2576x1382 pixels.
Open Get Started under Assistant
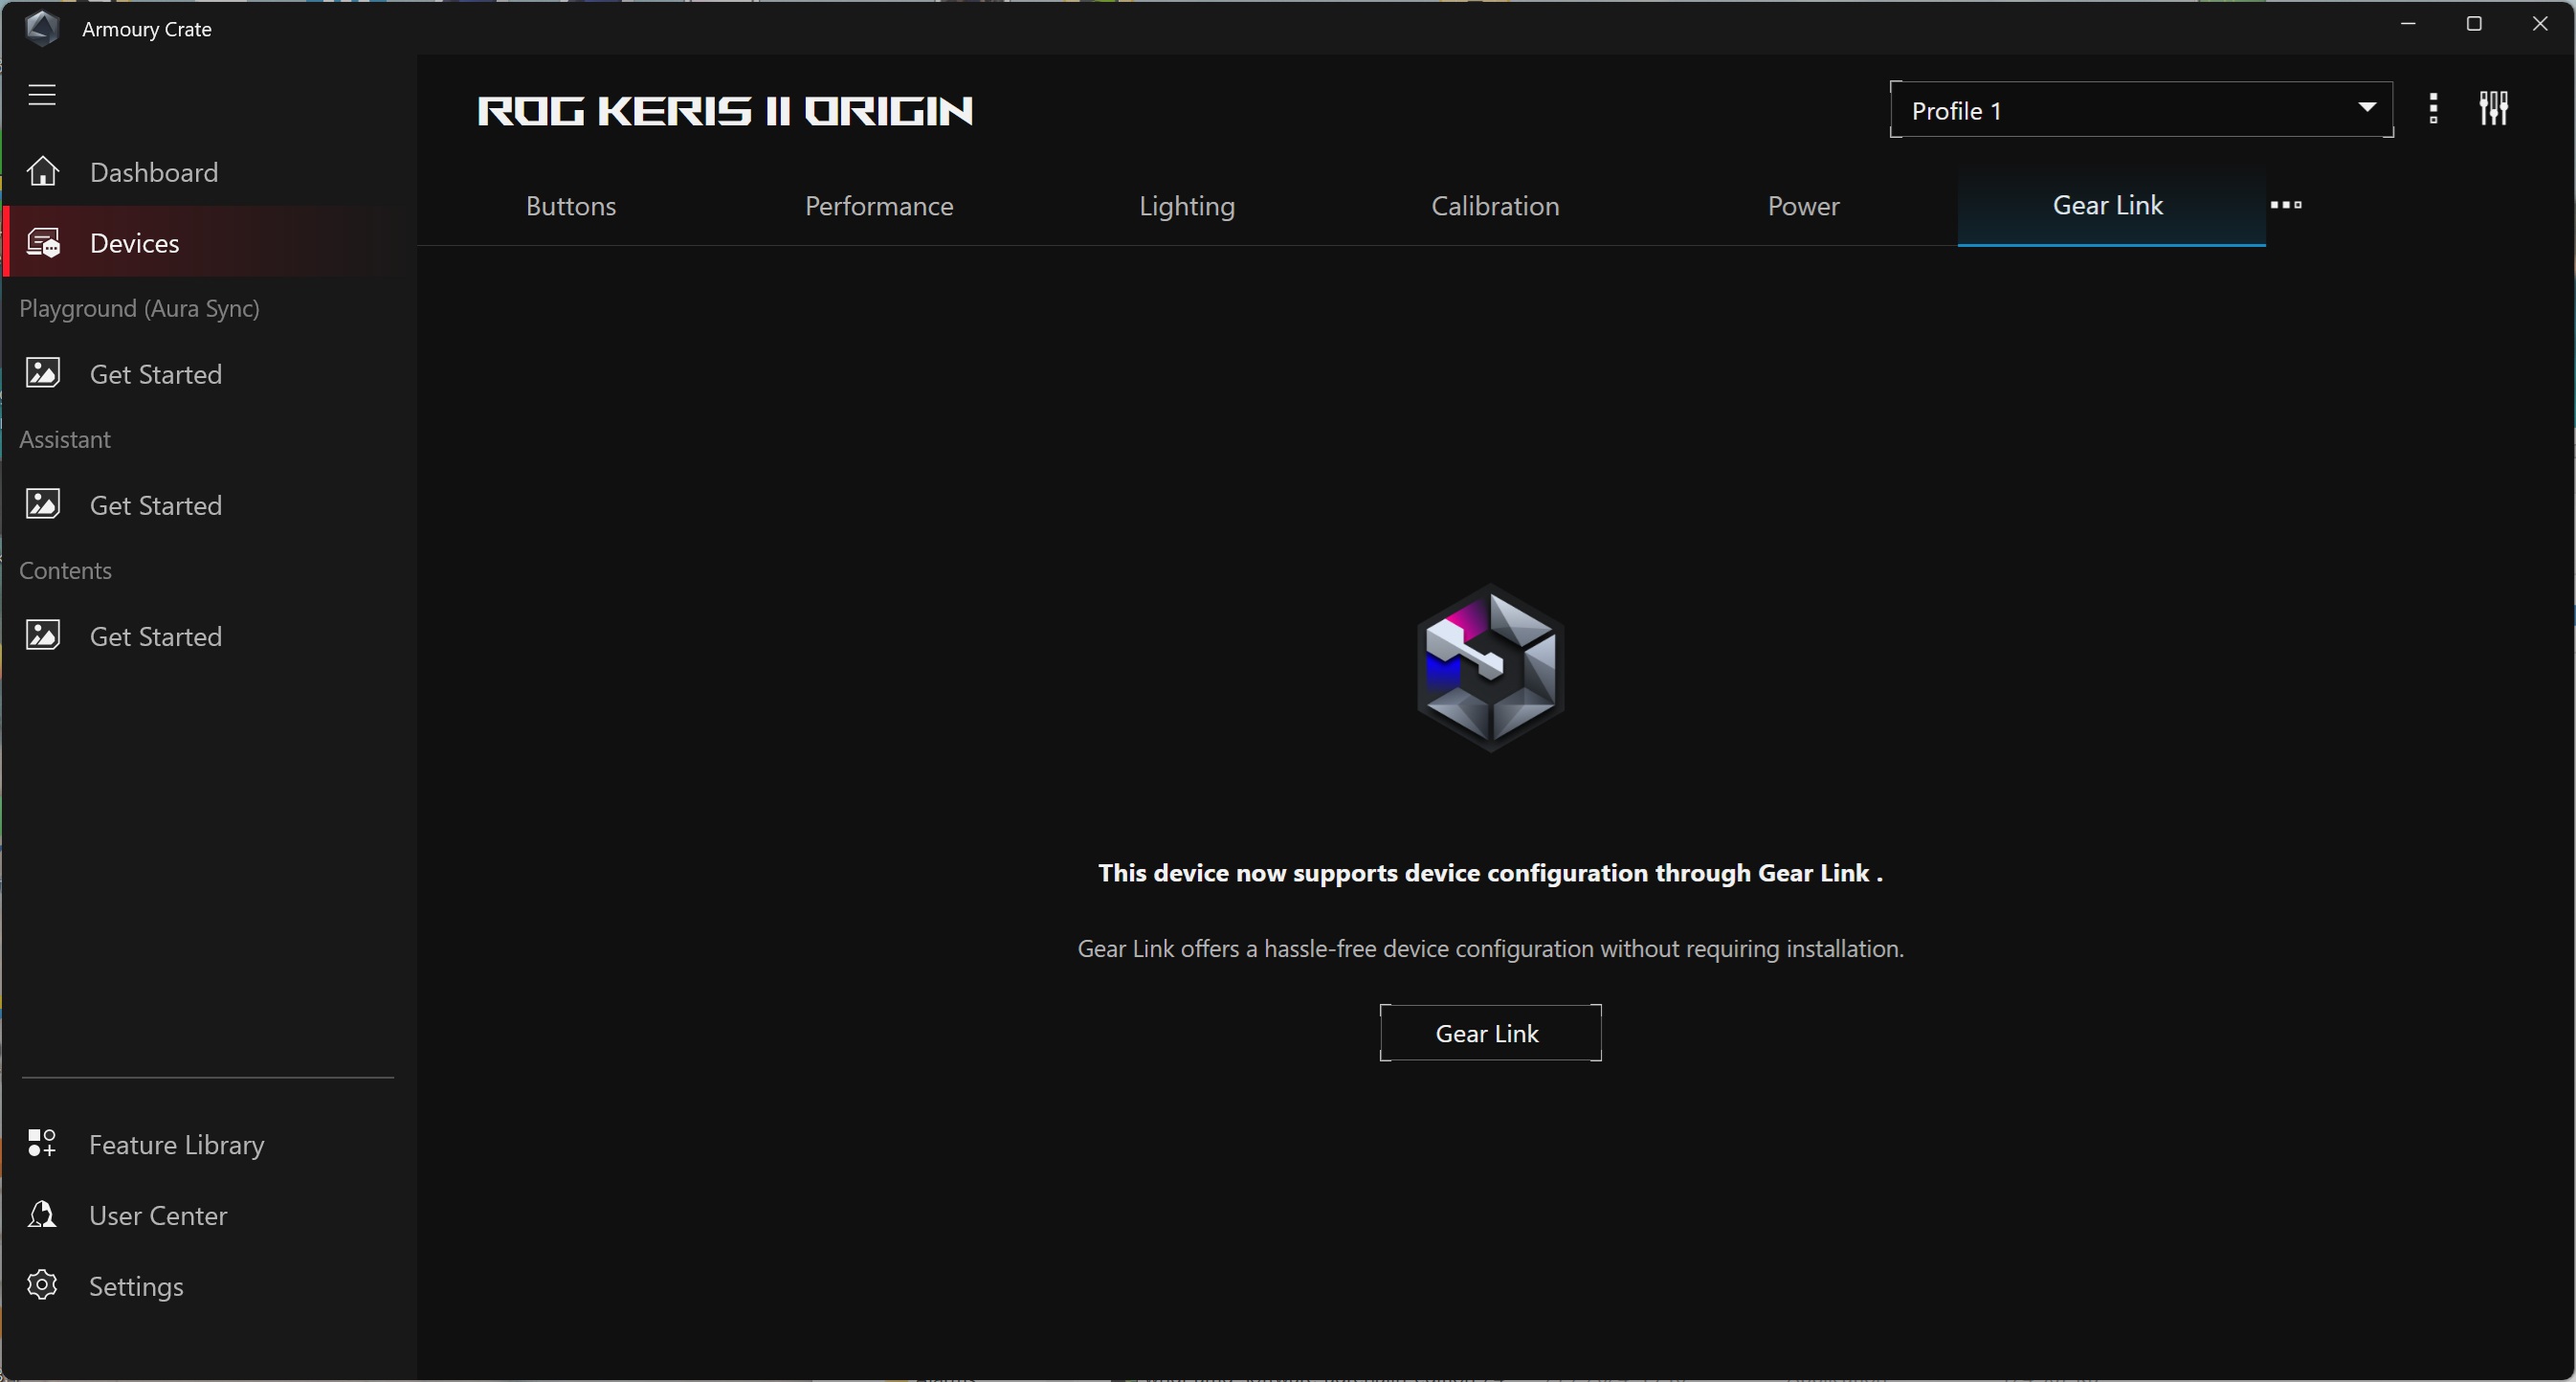point(209,505)
